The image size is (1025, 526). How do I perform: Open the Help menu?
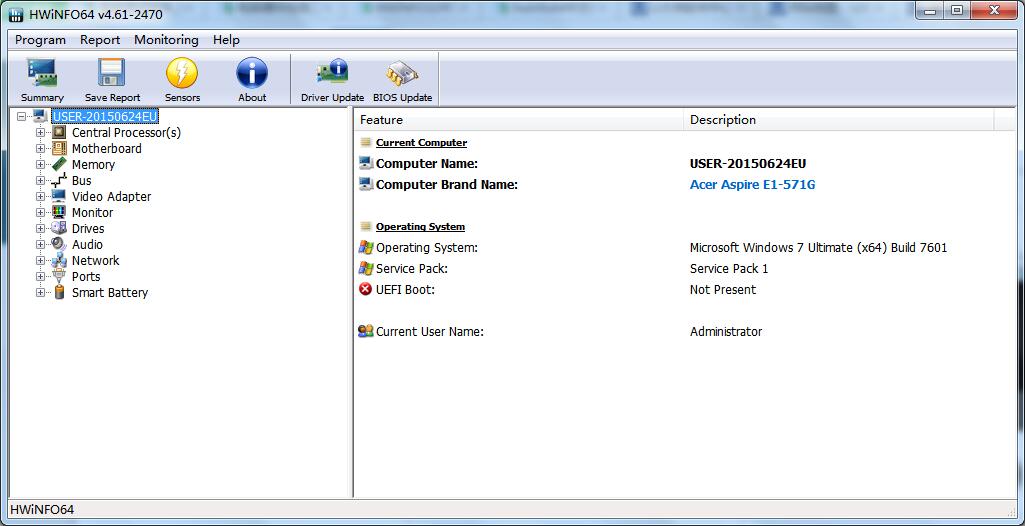pyautogui.click(x=226, y=40)
